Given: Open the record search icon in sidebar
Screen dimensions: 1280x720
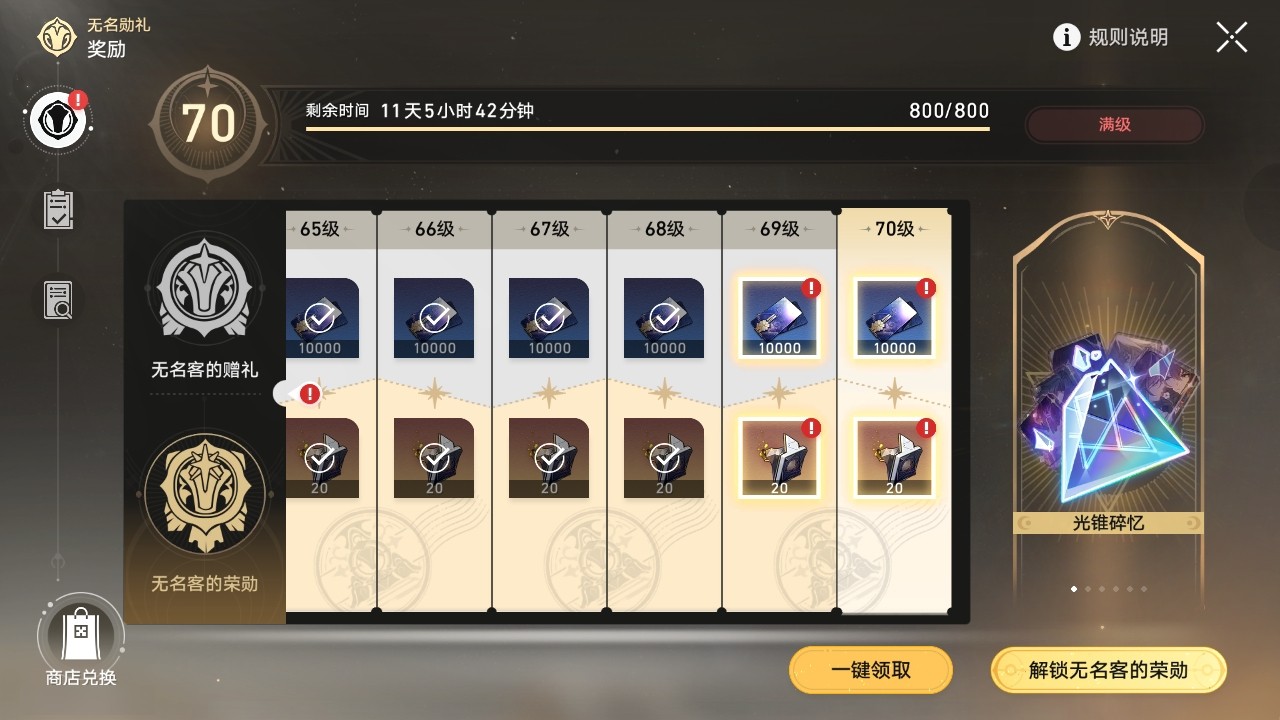Looking at the screenshot, I should (58, 300).
